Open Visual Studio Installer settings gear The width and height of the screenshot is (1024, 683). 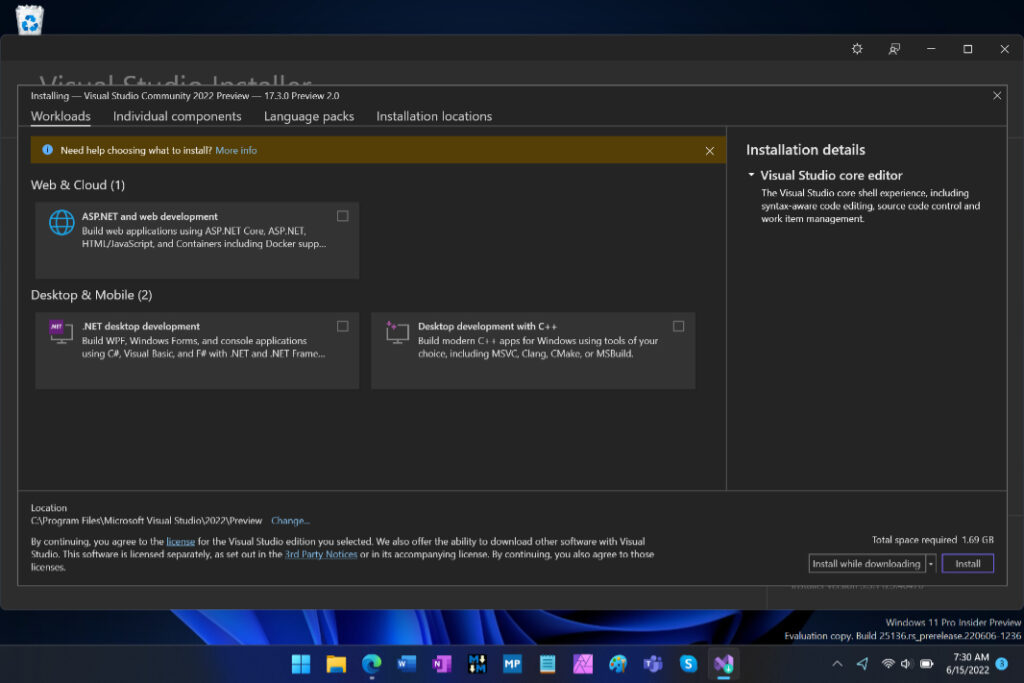857,49
